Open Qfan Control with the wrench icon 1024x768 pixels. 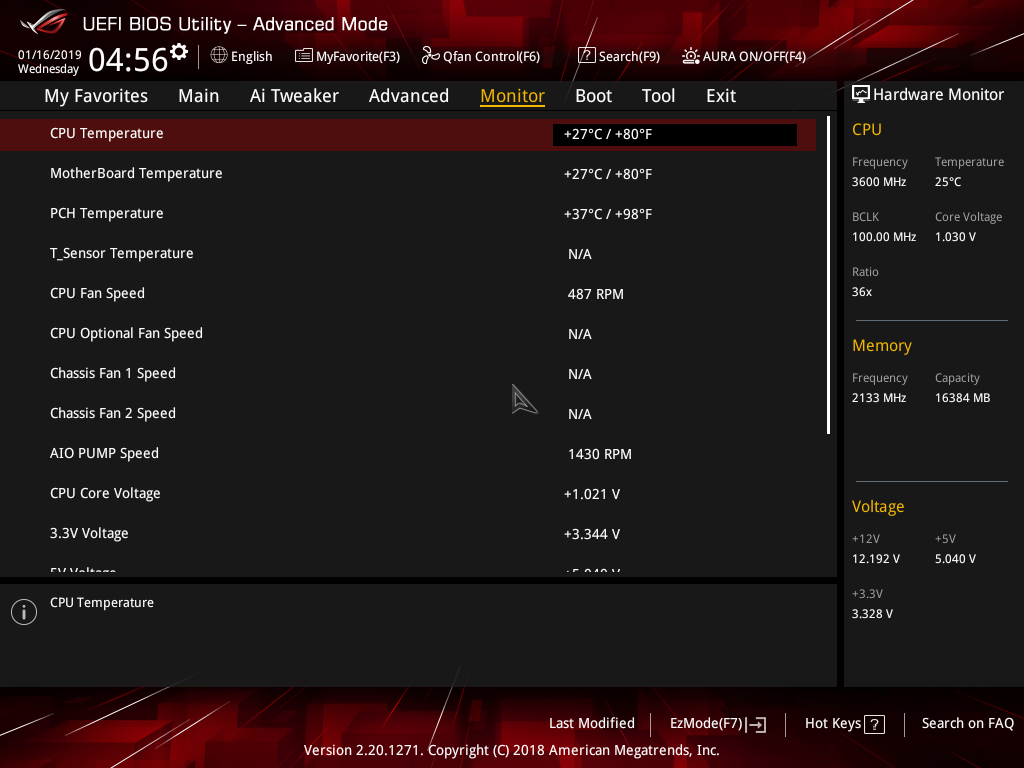428,56
